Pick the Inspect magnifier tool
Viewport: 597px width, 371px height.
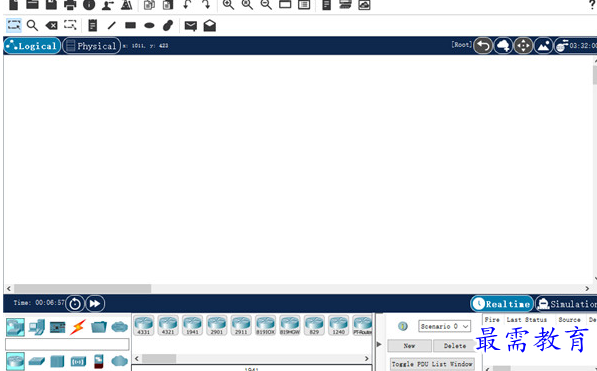click(x=32, y=26)
